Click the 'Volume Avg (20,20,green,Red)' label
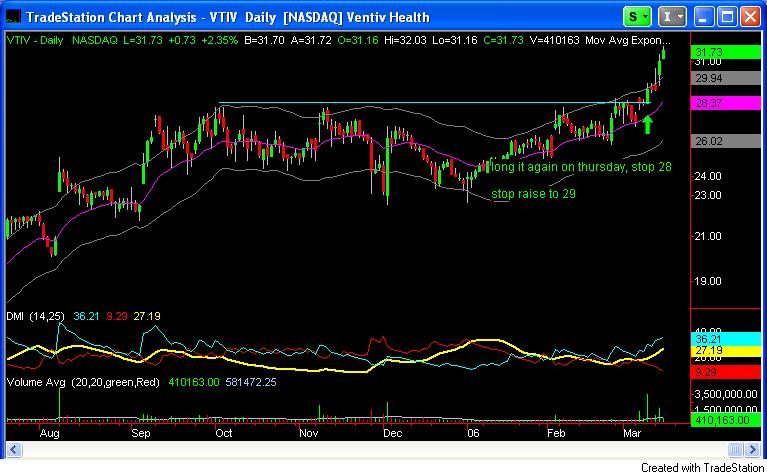767x474 pixels. point(83,383)
